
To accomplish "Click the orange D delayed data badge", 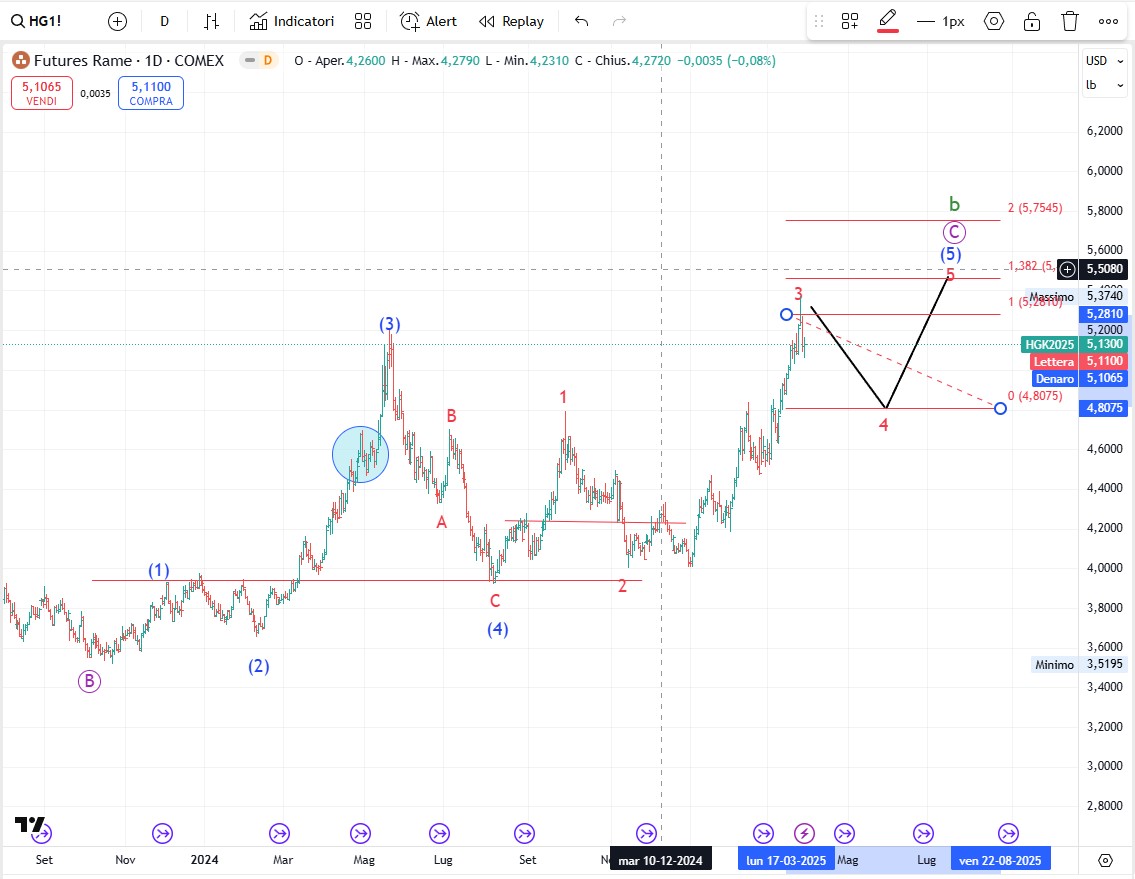I will (268, 61).
